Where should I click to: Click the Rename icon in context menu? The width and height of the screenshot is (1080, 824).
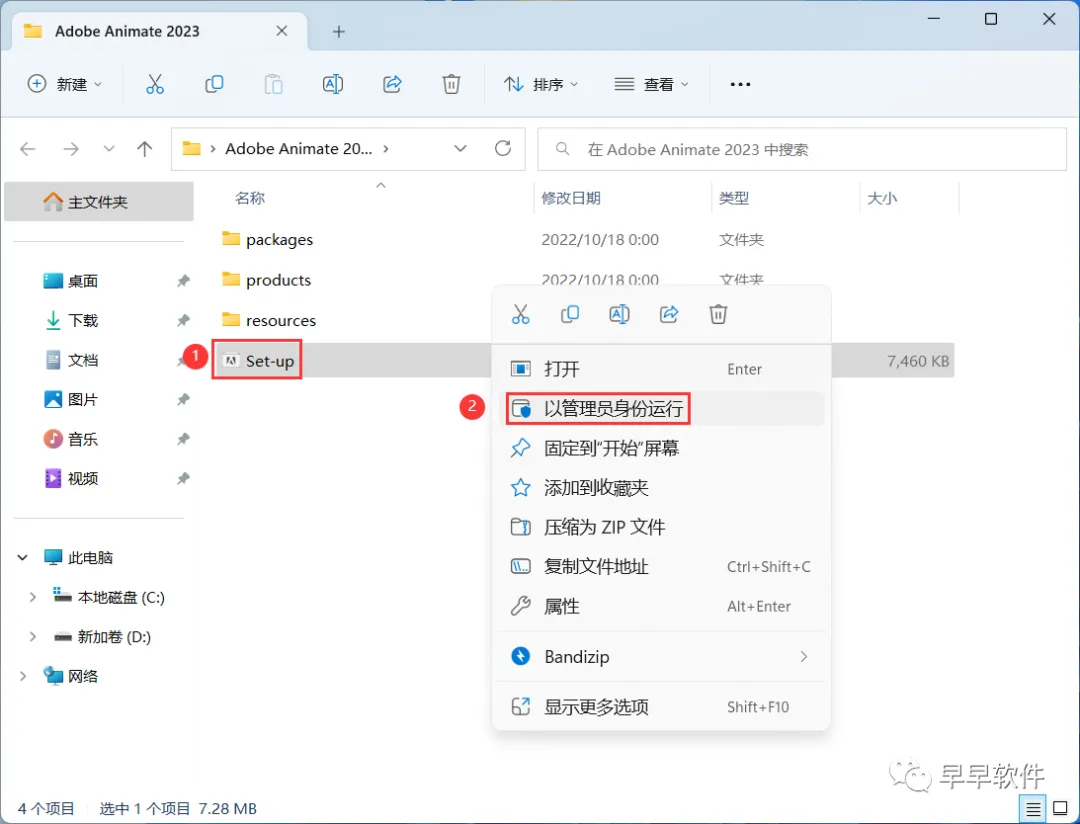(x=619, y=314)
